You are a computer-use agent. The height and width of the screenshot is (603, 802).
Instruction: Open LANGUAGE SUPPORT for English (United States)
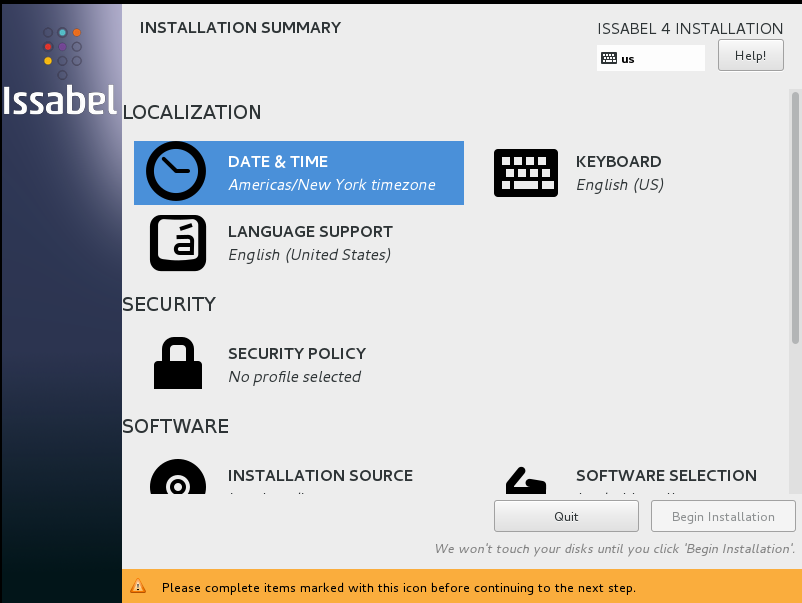click(x=310, y=242)
